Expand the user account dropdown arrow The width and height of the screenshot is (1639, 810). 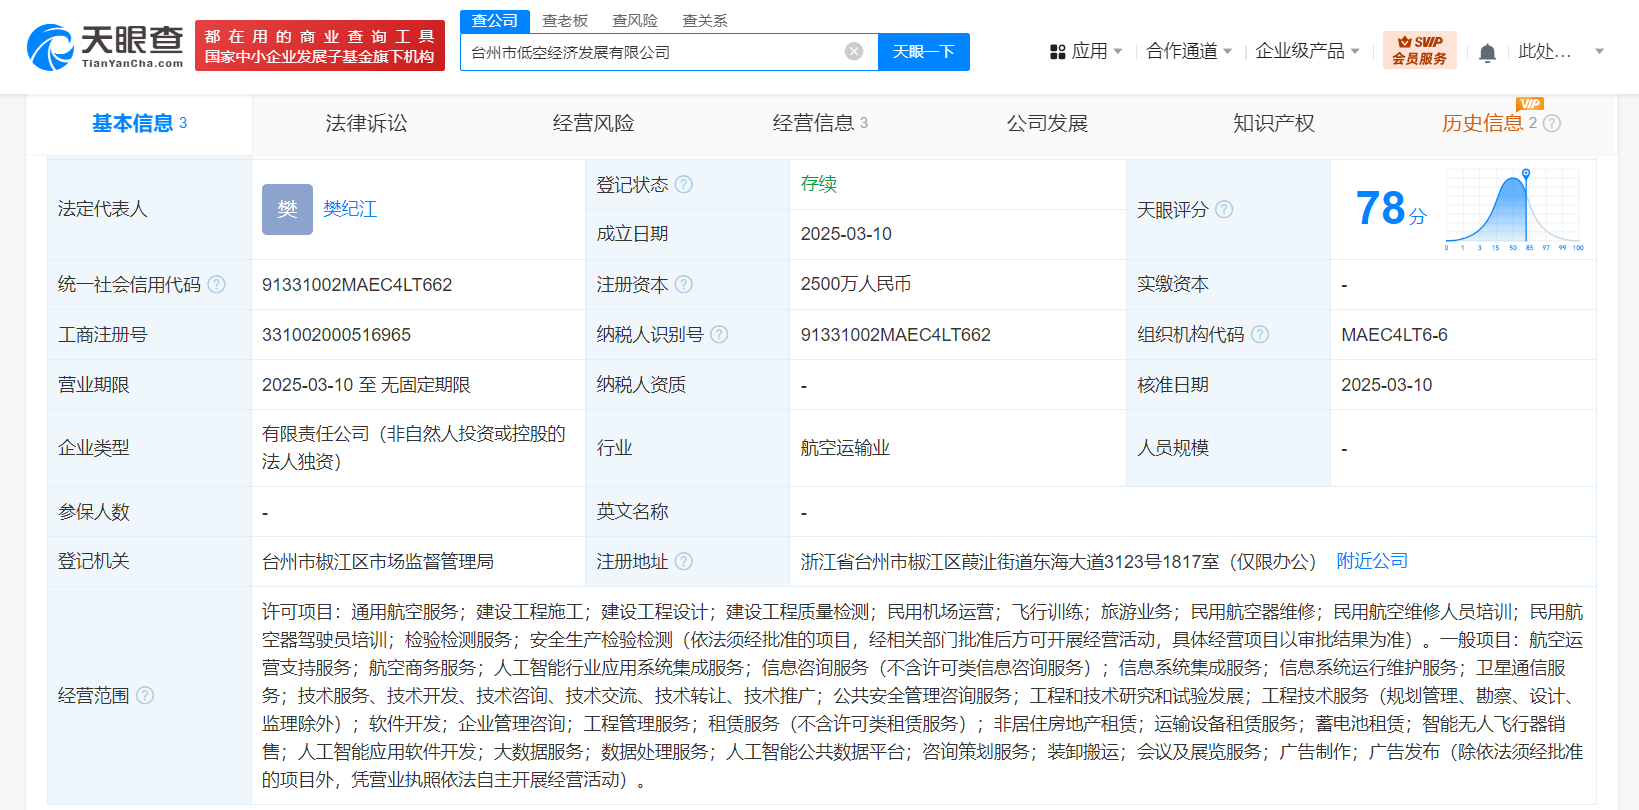[1599, 51]
